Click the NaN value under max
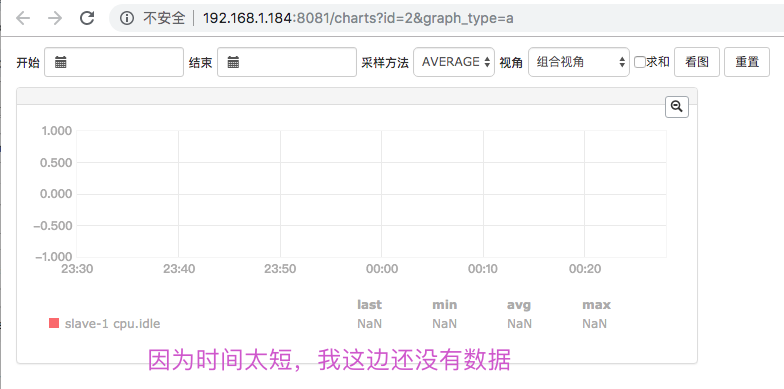The width and height of the screenshot is (784, 389). pos(594,324)
